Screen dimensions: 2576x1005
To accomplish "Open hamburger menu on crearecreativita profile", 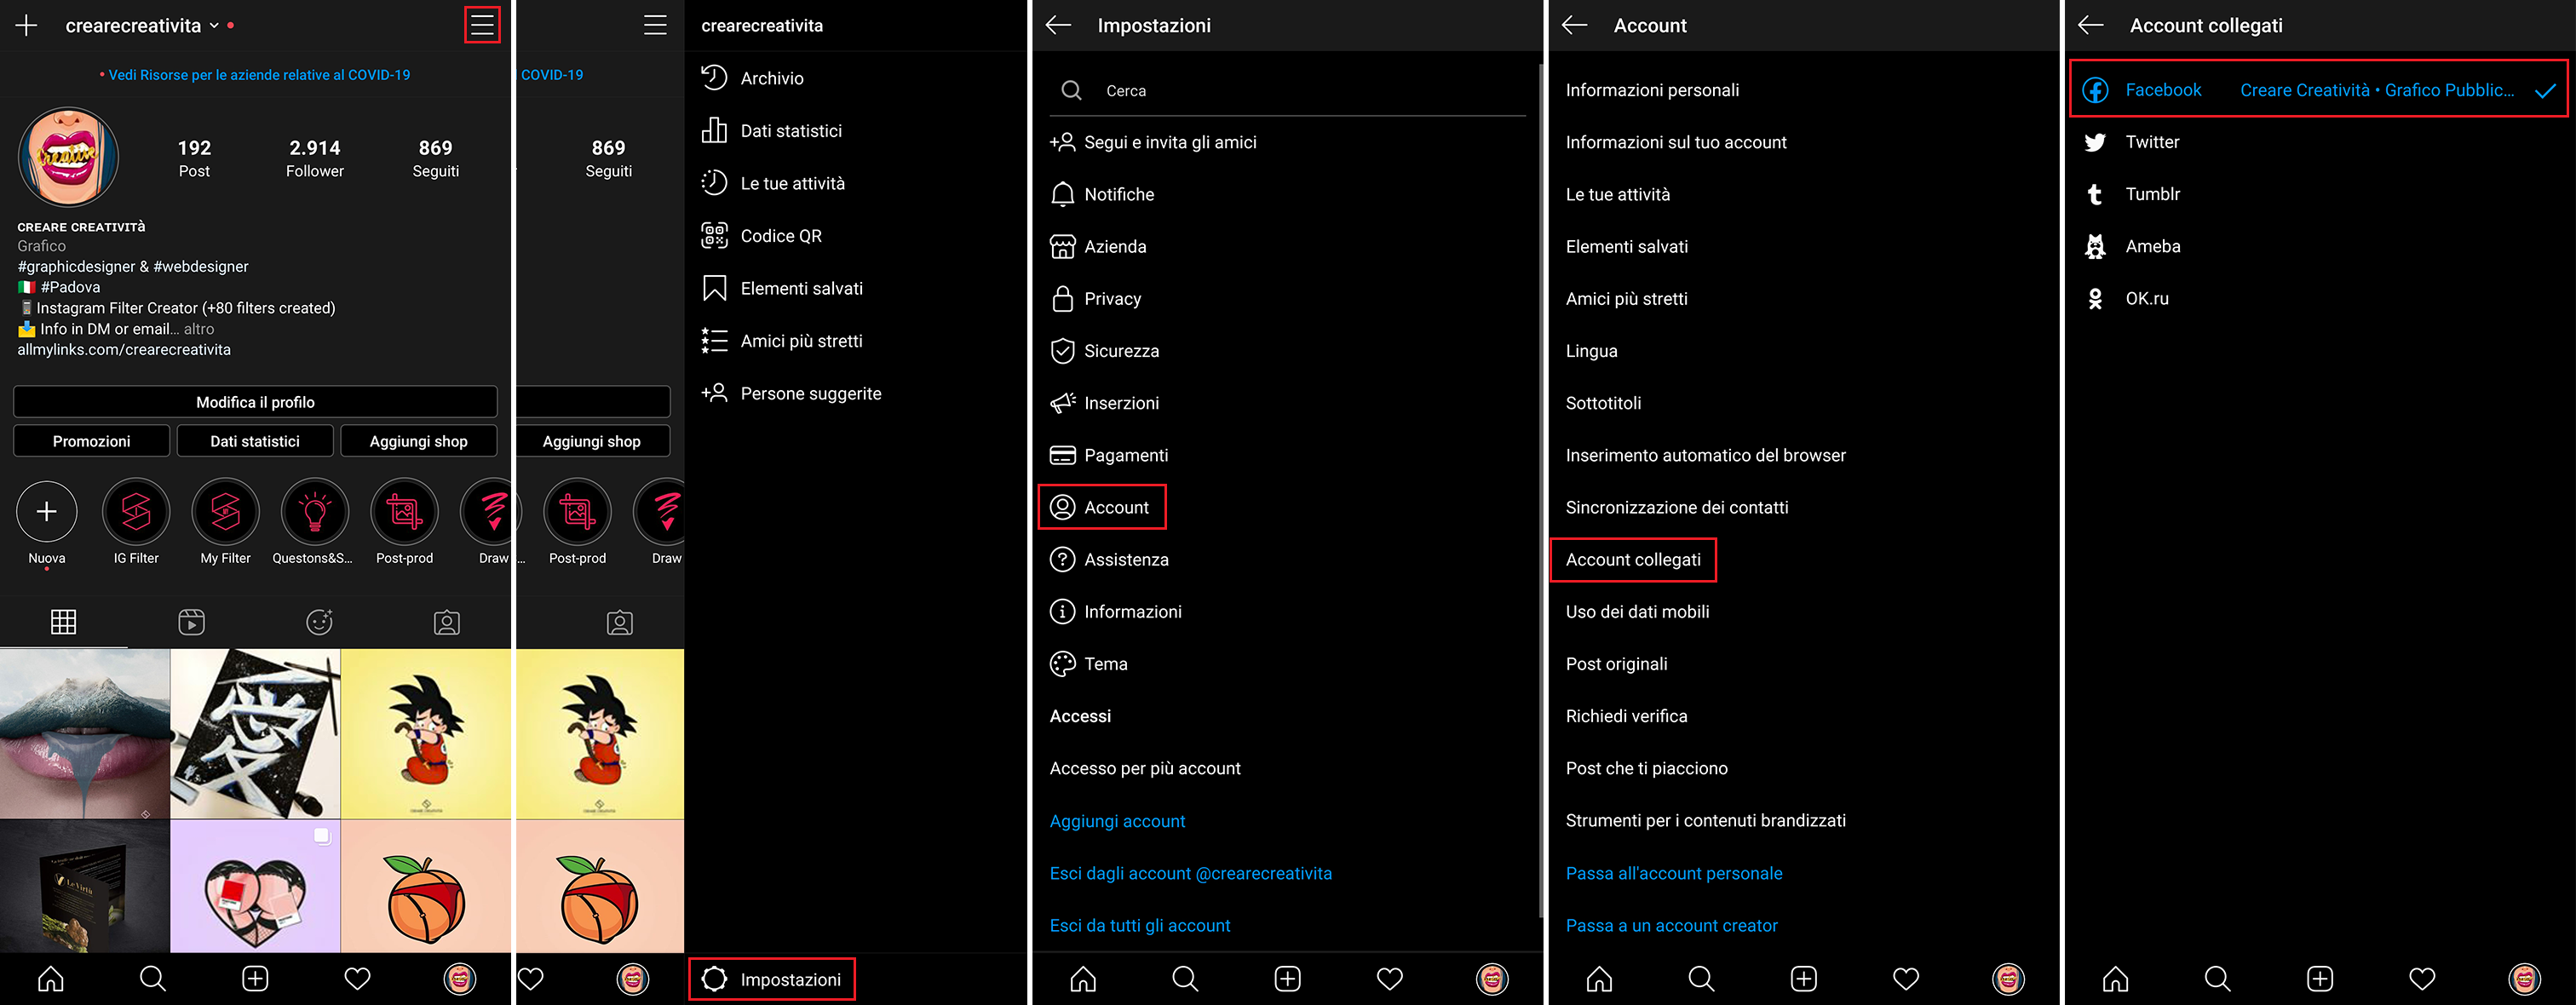I will (482, 25).
